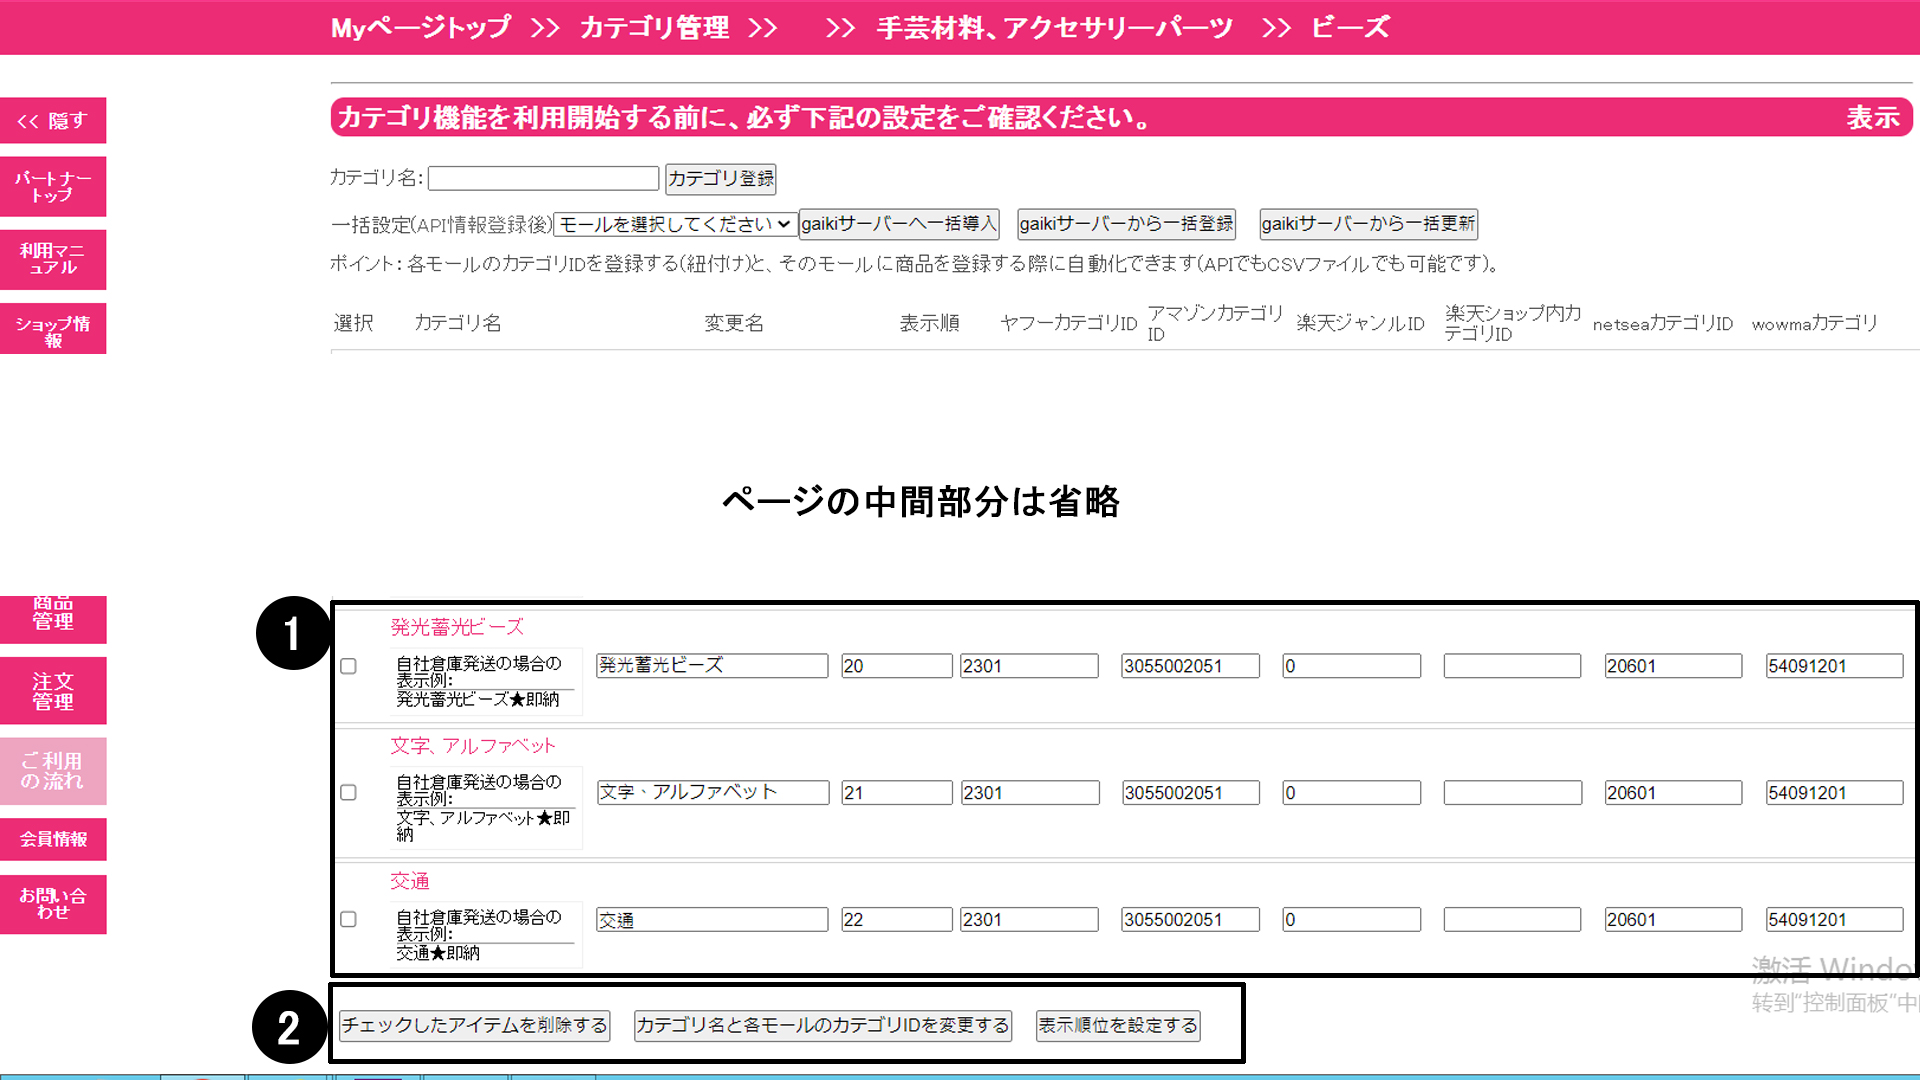Click カテゴリ管理 breadcrumb link
The width and height of the screenshot is (1920, 1080).
654,28
